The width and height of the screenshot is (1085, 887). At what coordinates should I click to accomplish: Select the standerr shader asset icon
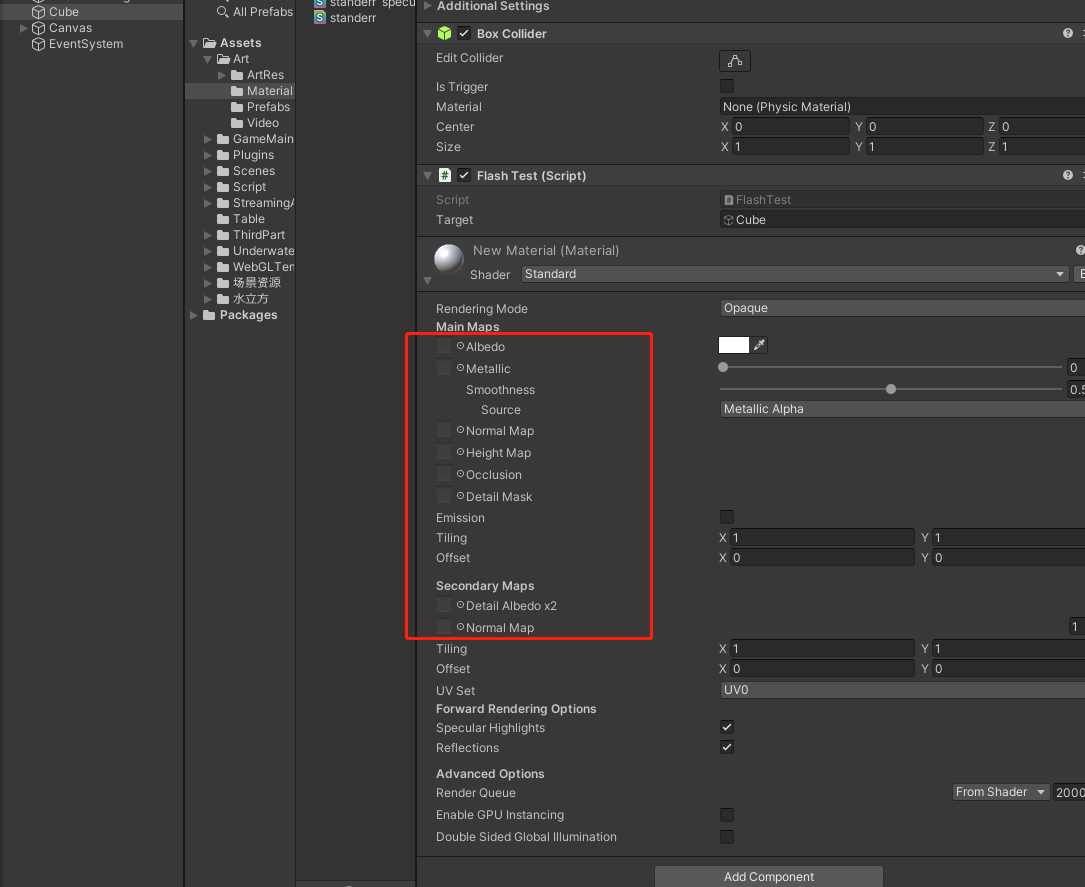click(x=320, y=18)
